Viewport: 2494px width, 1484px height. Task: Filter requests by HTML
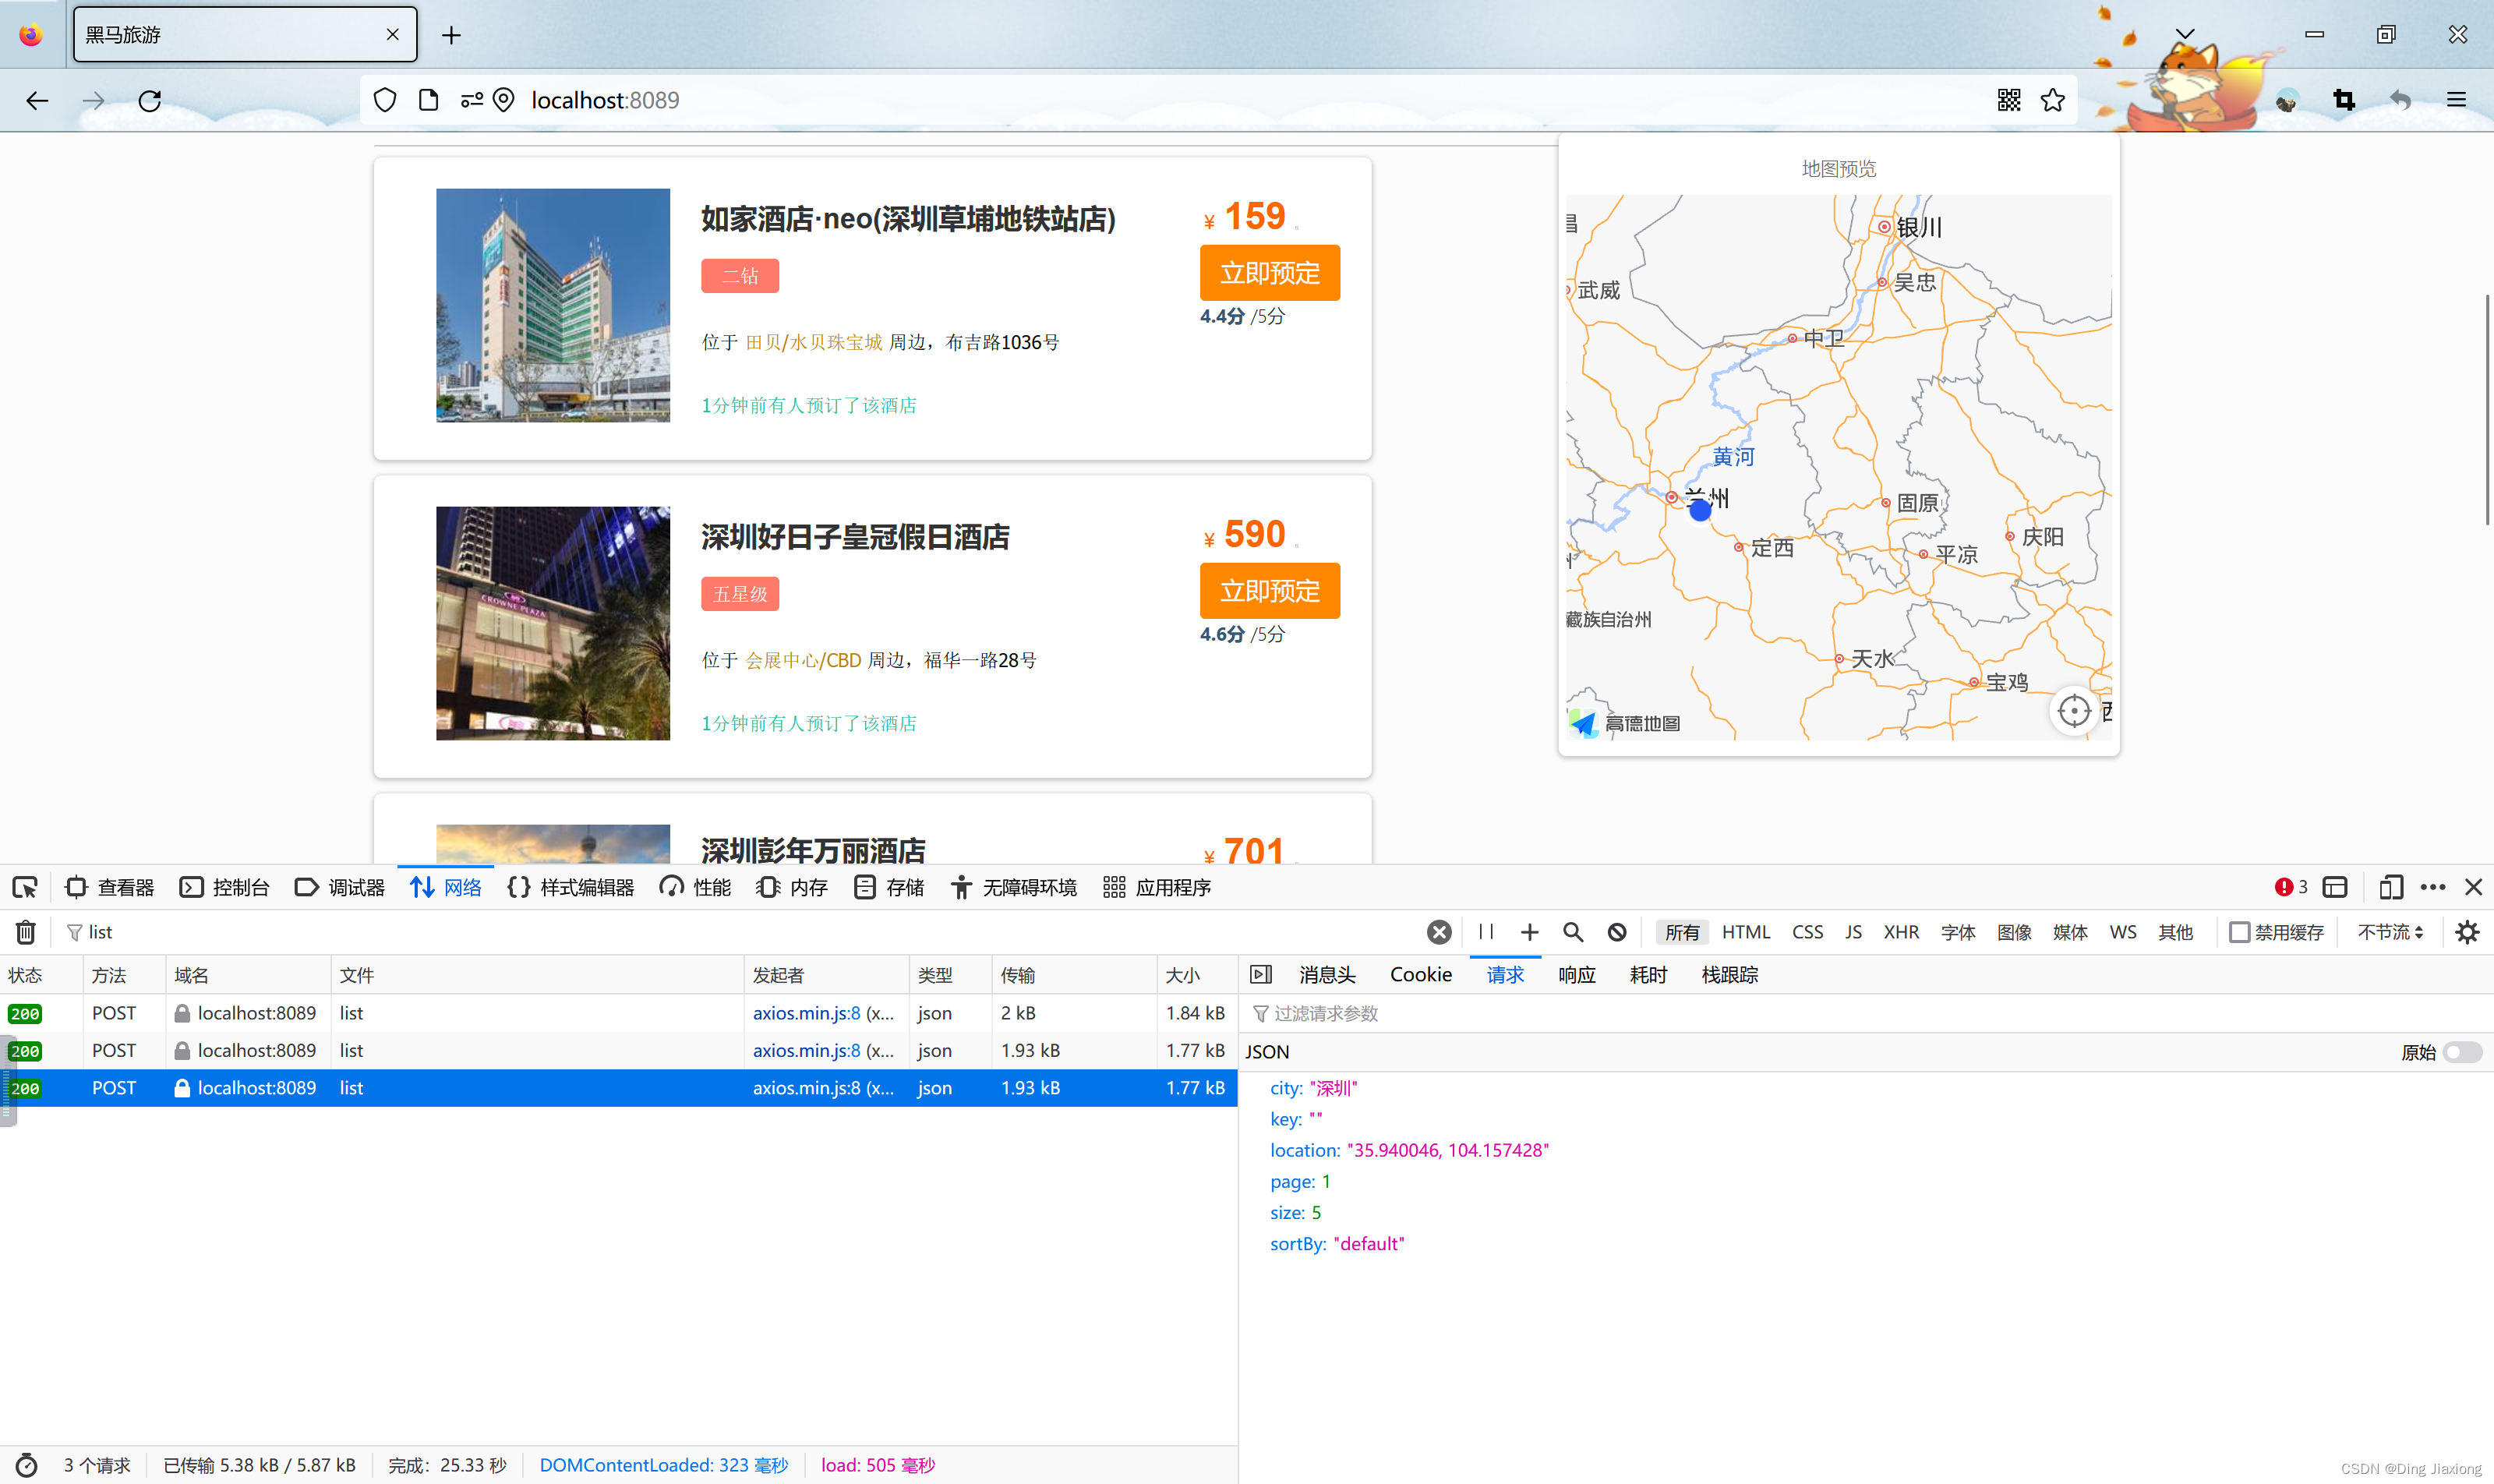coord(1746,932)
